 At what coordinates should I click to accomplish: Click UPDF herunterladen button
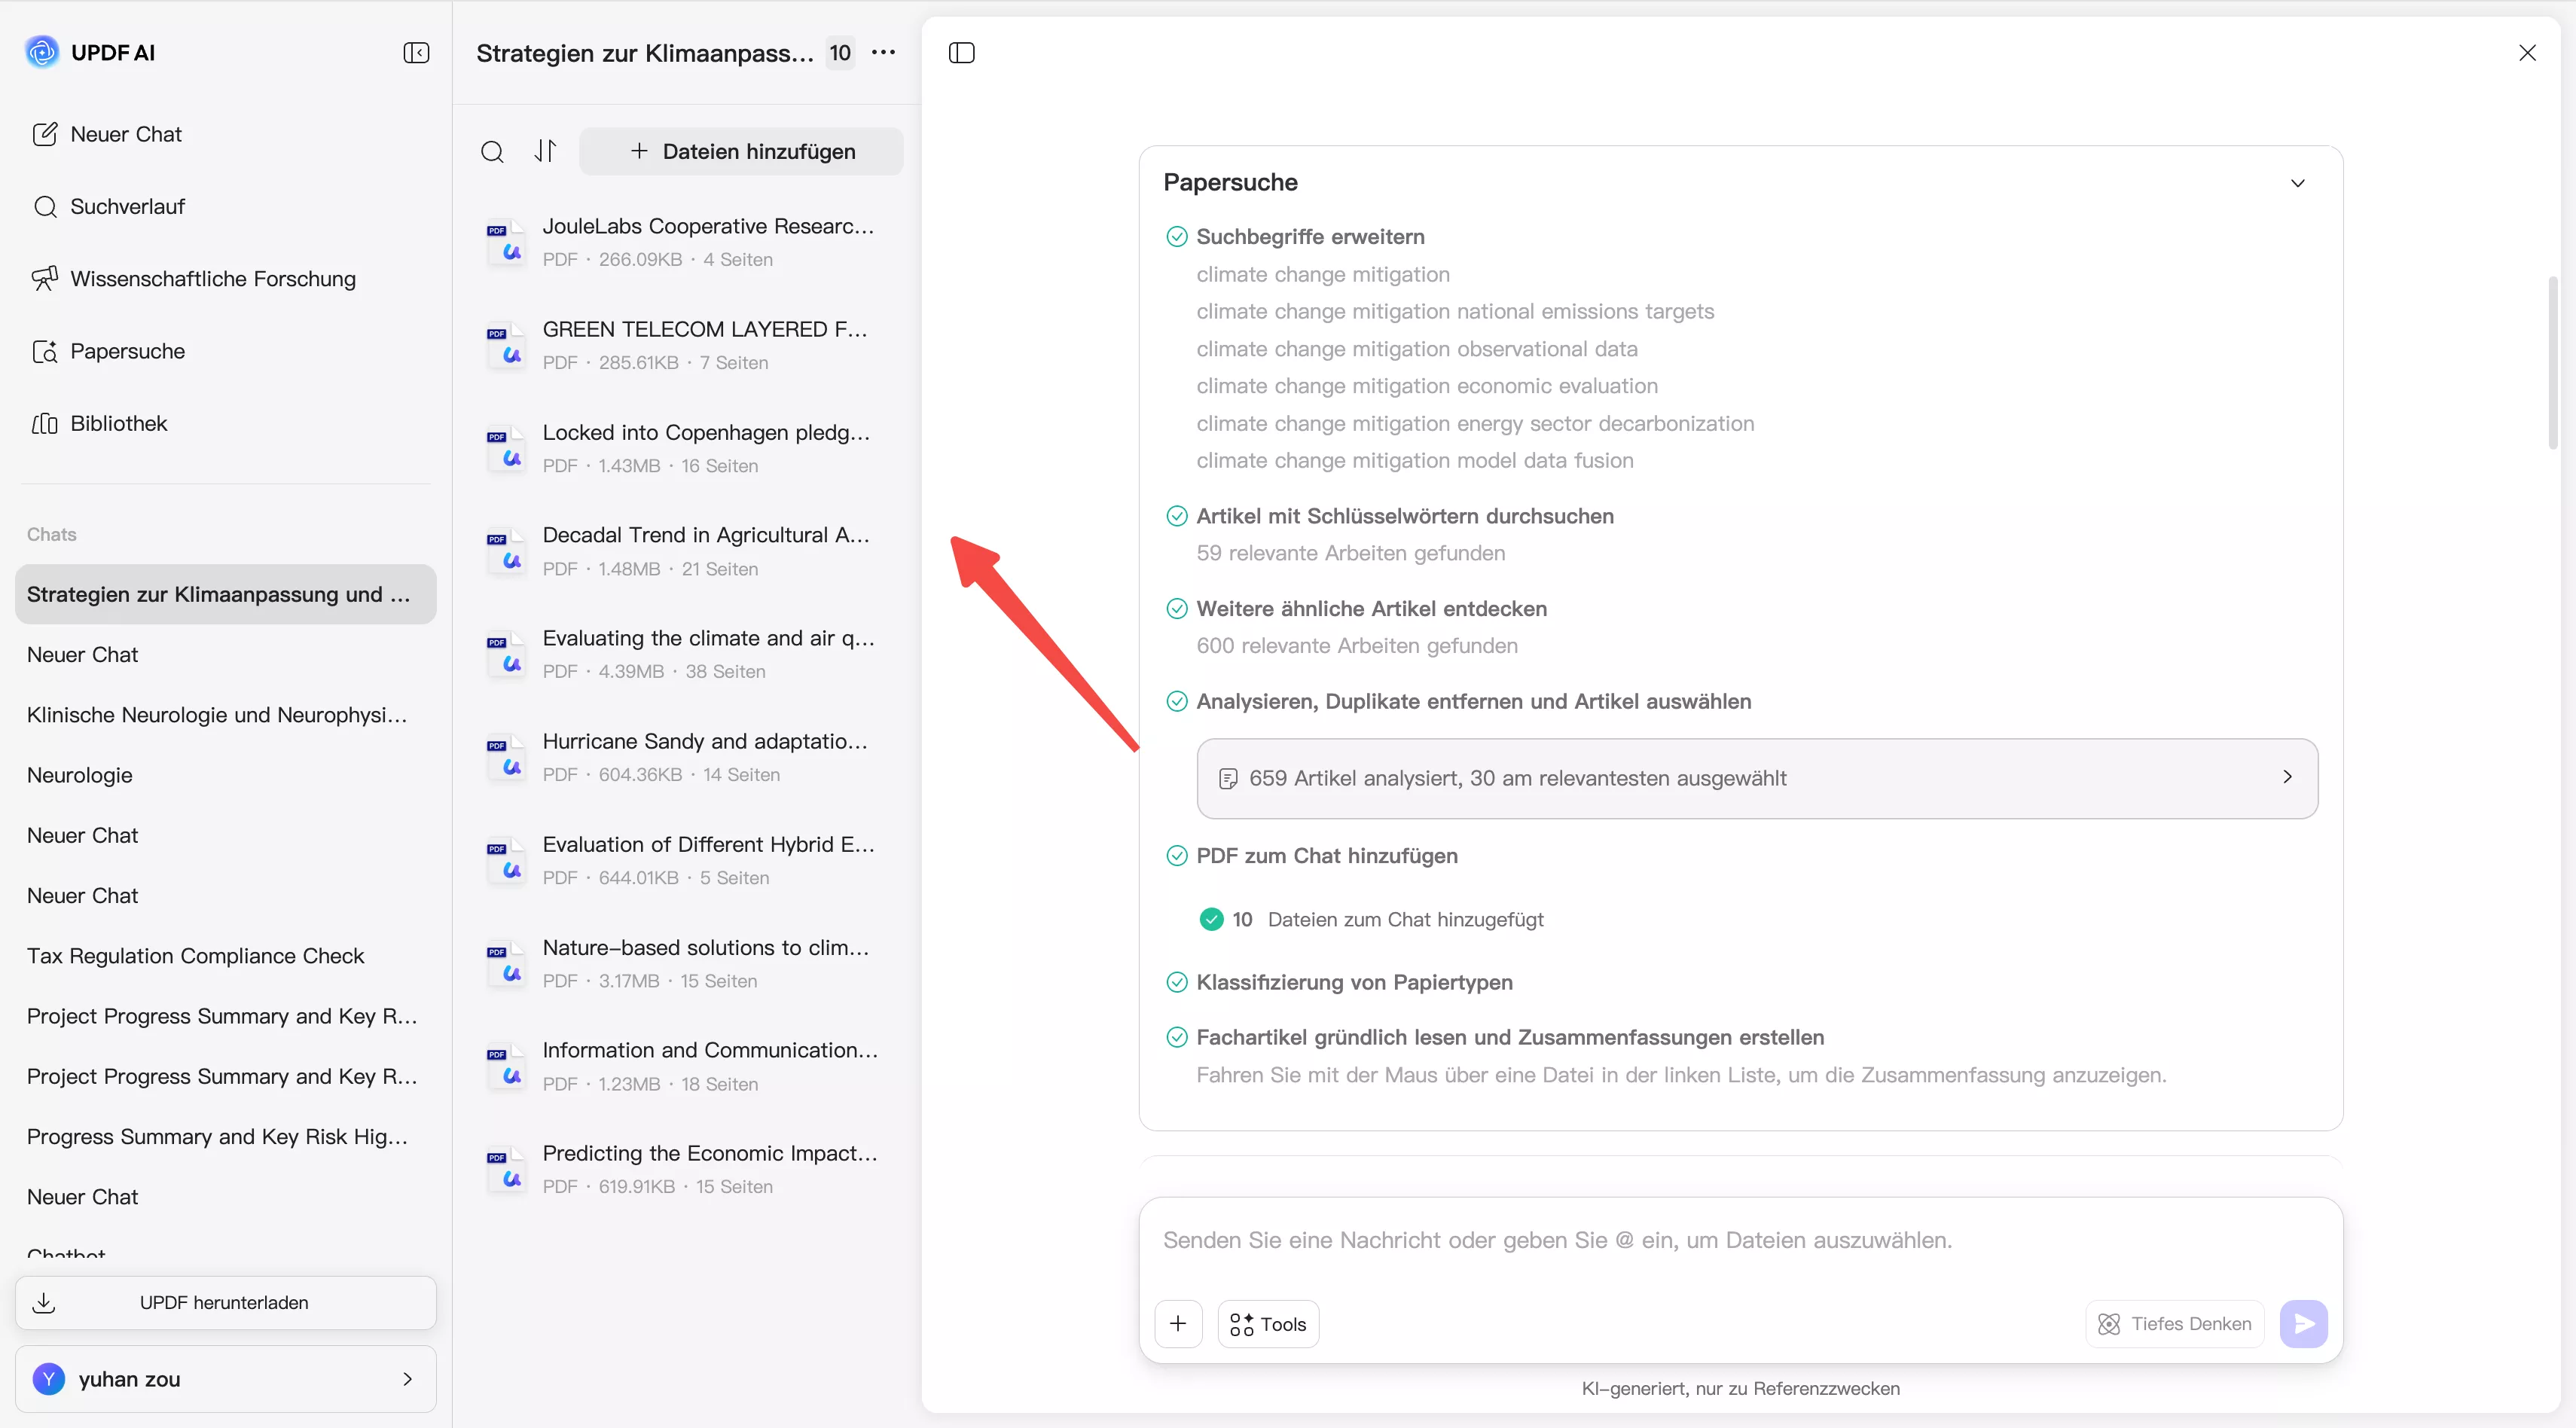pos(225,1302)
